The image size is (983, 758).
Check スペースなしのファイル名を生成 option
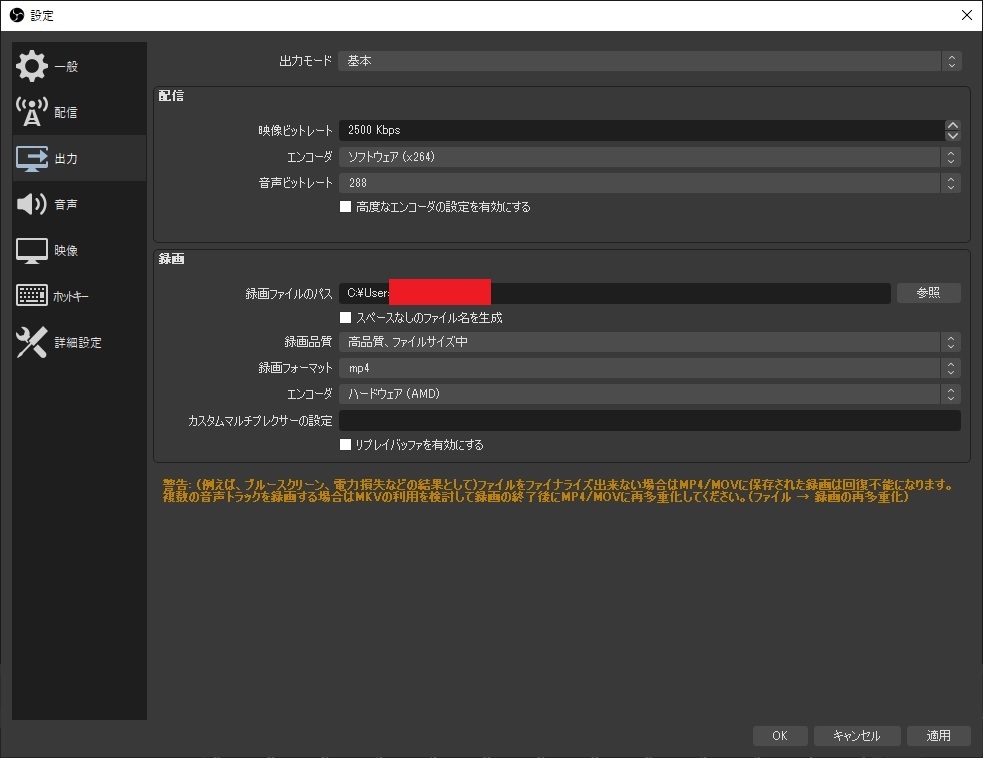[345, 317]
